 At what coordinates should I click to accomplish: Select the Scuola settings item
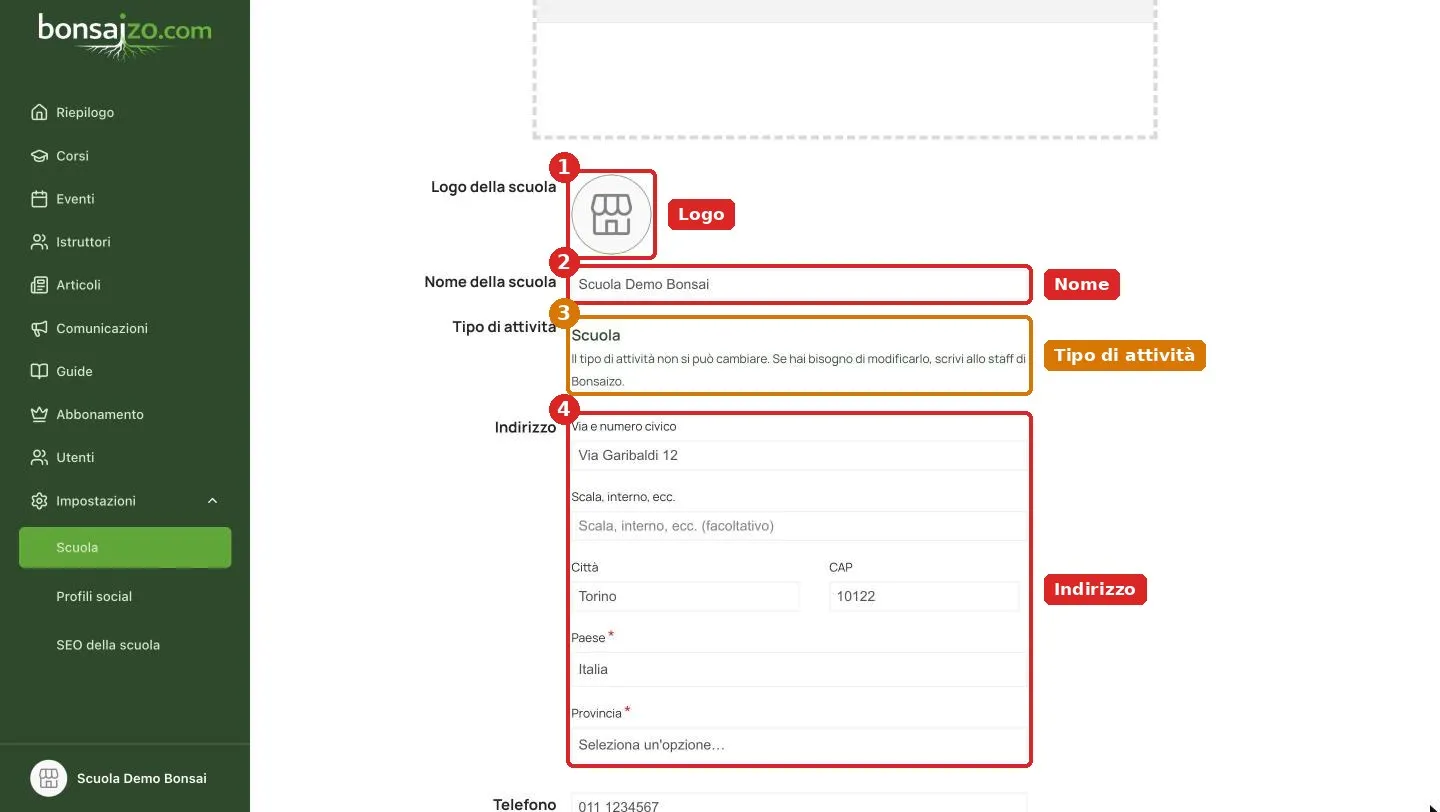[x=125, y=547]
